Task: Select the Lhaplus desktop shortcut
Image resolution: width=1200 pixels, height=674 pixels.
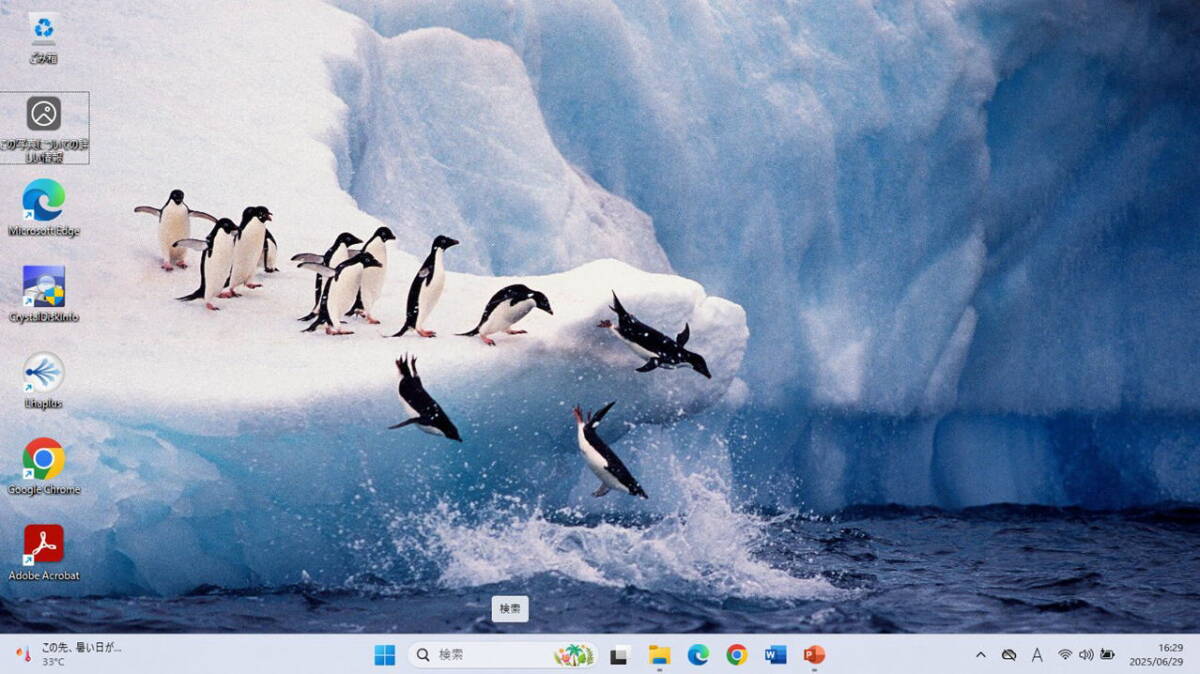Action: point(44,373)
